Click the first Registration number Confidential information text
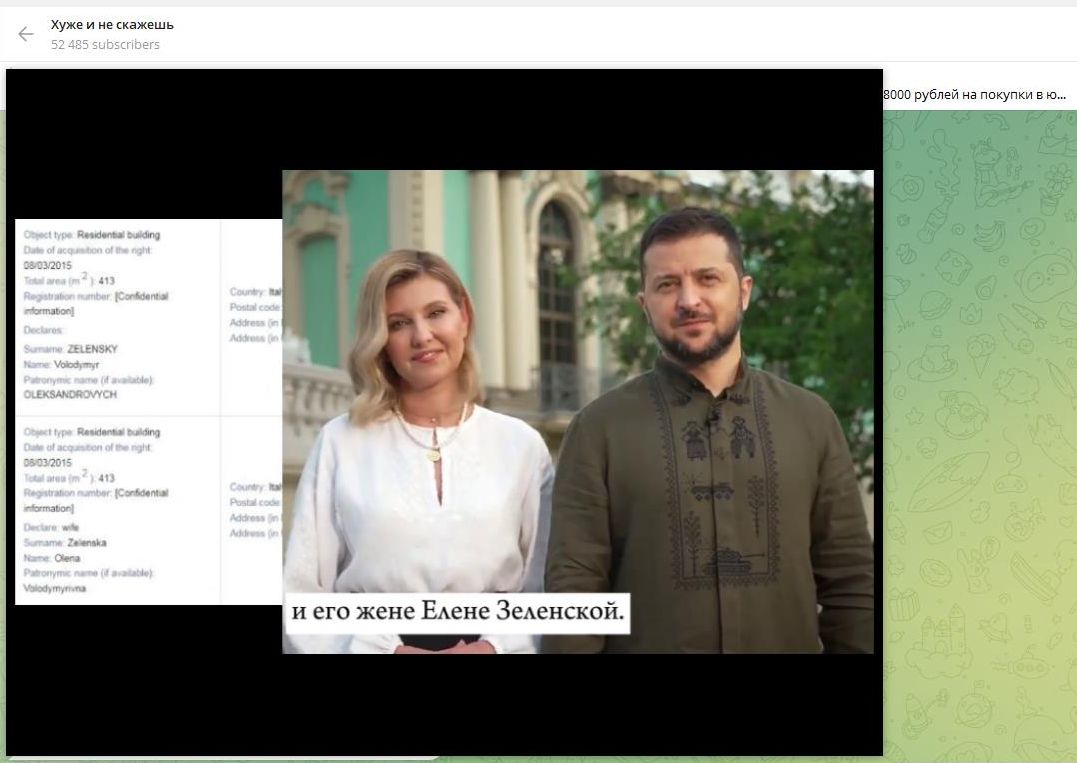Screen dimensions: 1077x763 96,303
